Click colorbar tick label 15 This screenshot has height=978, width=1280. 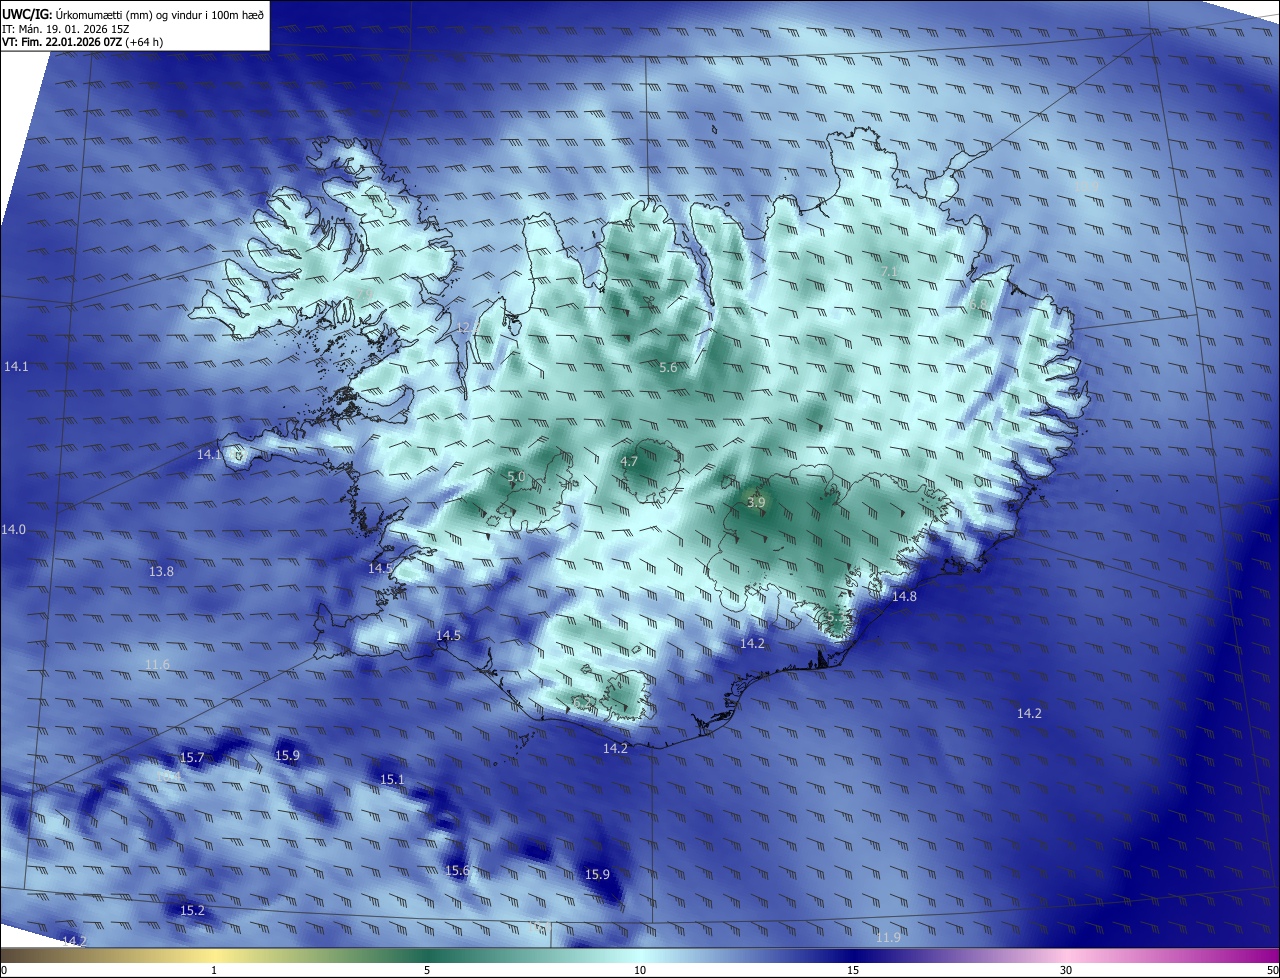(853, 970)
